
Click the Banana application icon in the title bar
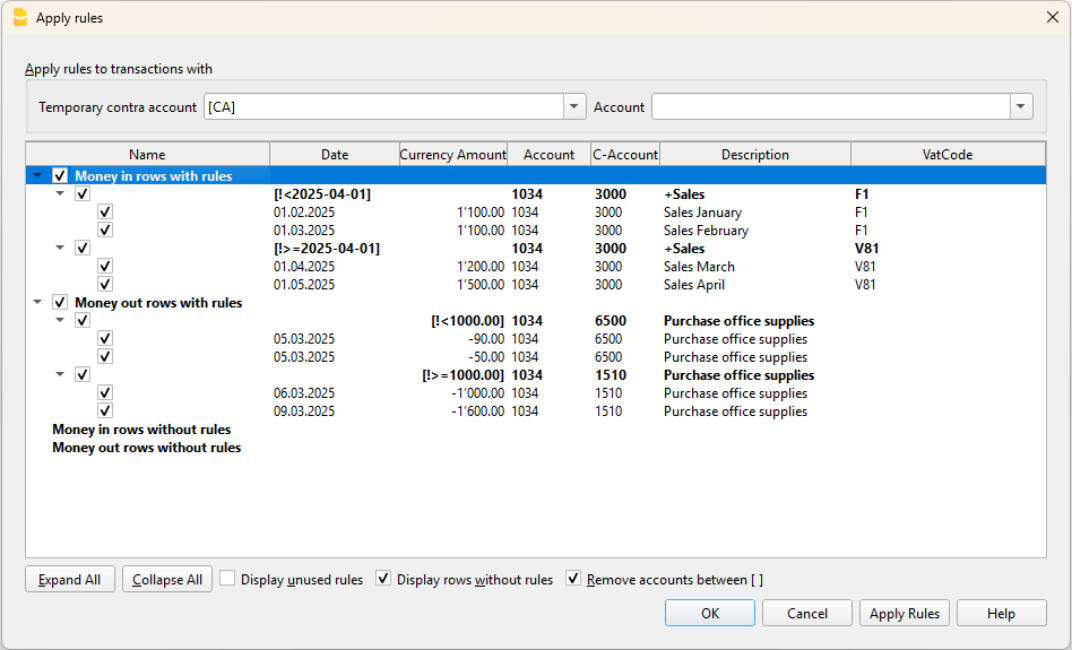click(x=20, y=17)
